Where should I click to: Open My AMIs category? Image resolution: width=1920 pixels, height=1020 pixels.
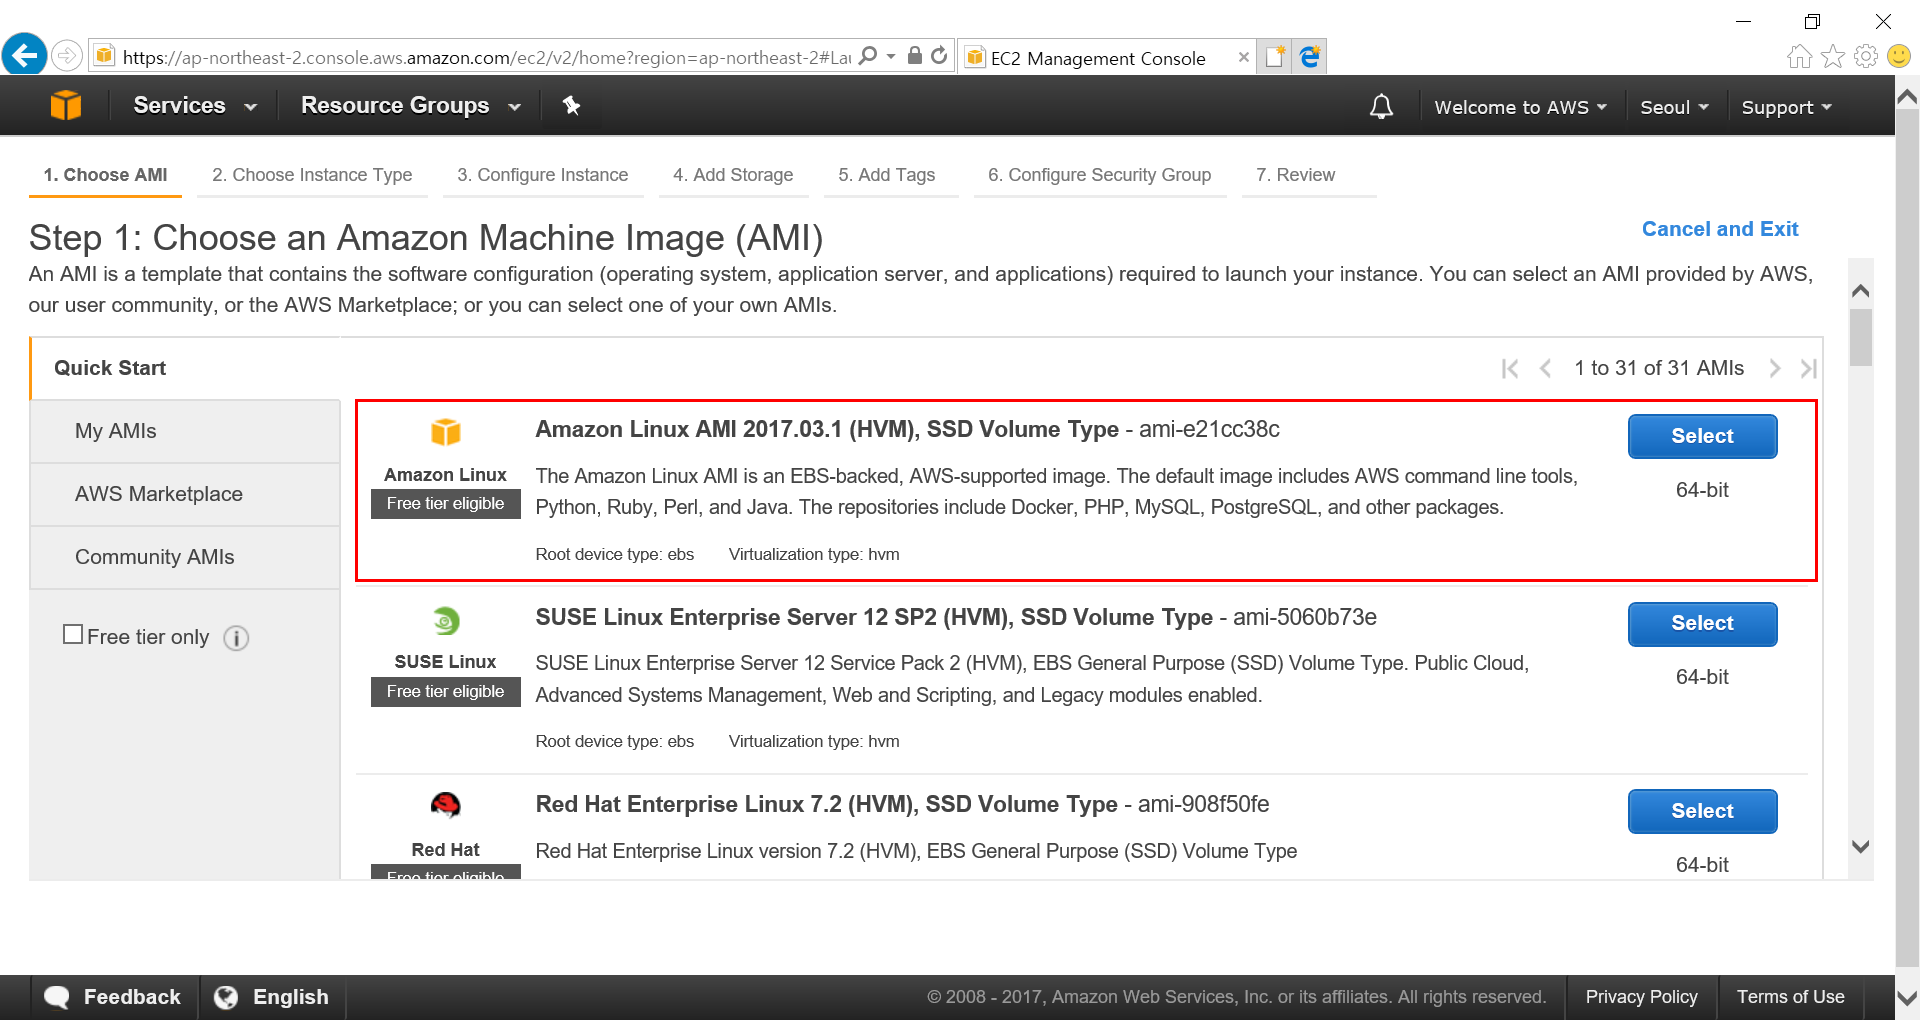(185, 431)
